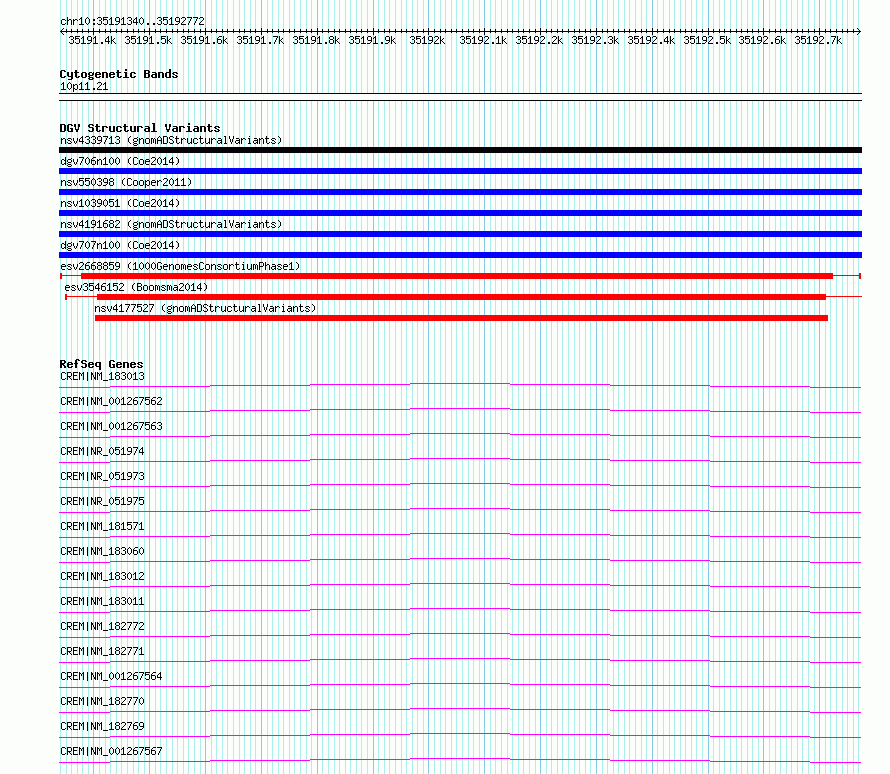Image resolution: width=890 pixels, height=774 pixels.
Task: Click the CREM|NM_183013 transcript label
Action: click(102, 376)
